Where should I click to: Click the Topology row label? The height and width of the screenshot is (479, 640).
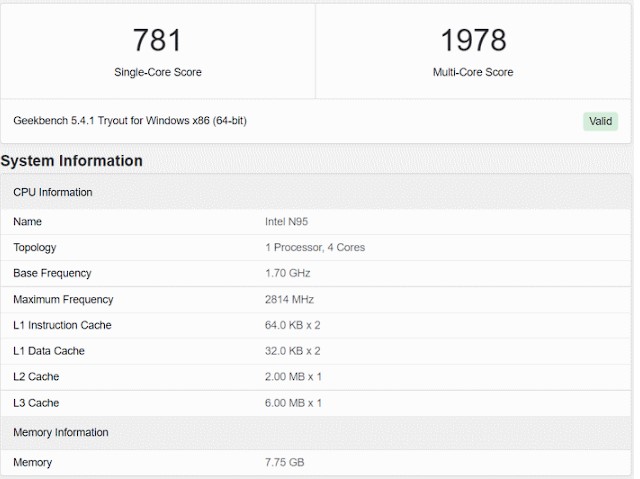[35, 247]
